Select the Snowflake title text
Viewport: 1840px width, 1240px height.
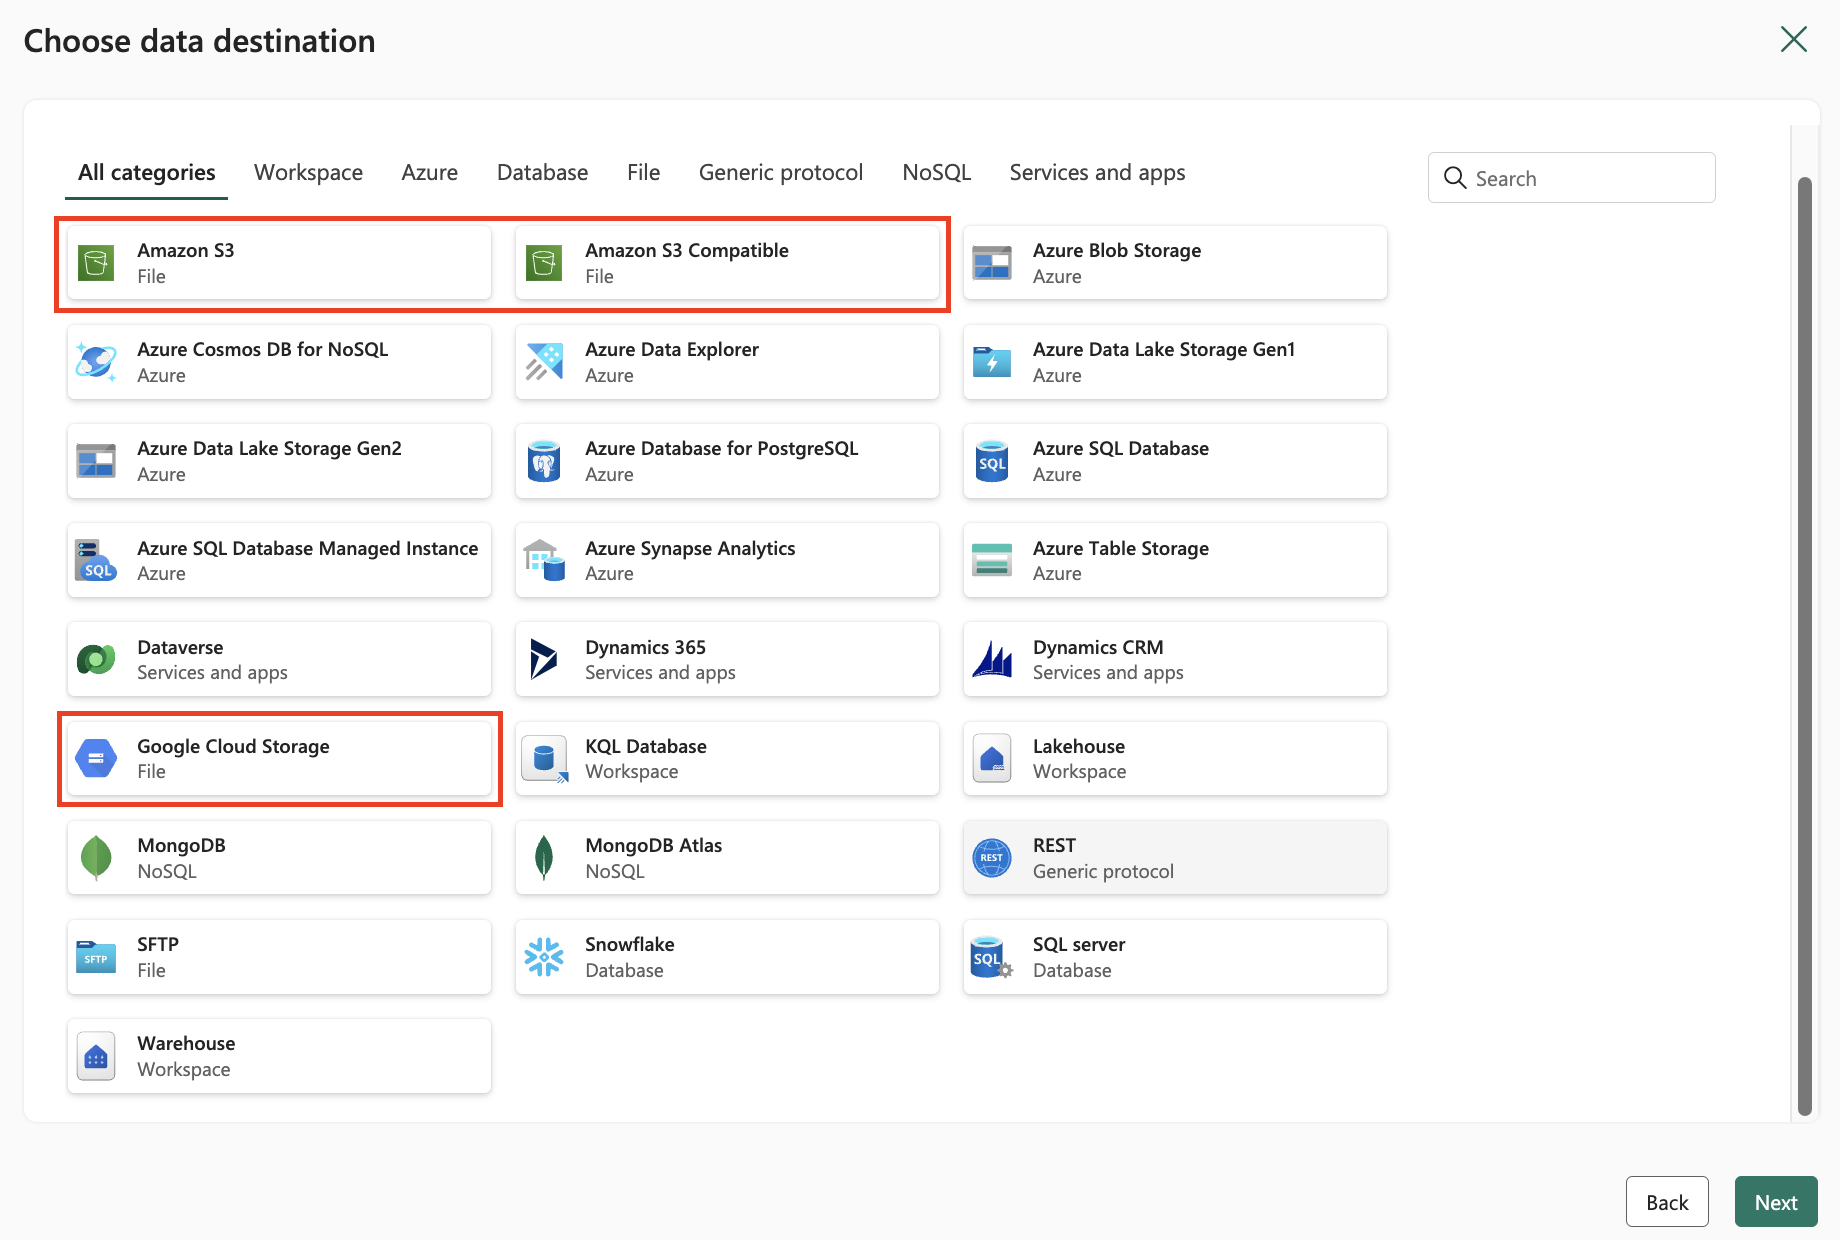point(630,944)
